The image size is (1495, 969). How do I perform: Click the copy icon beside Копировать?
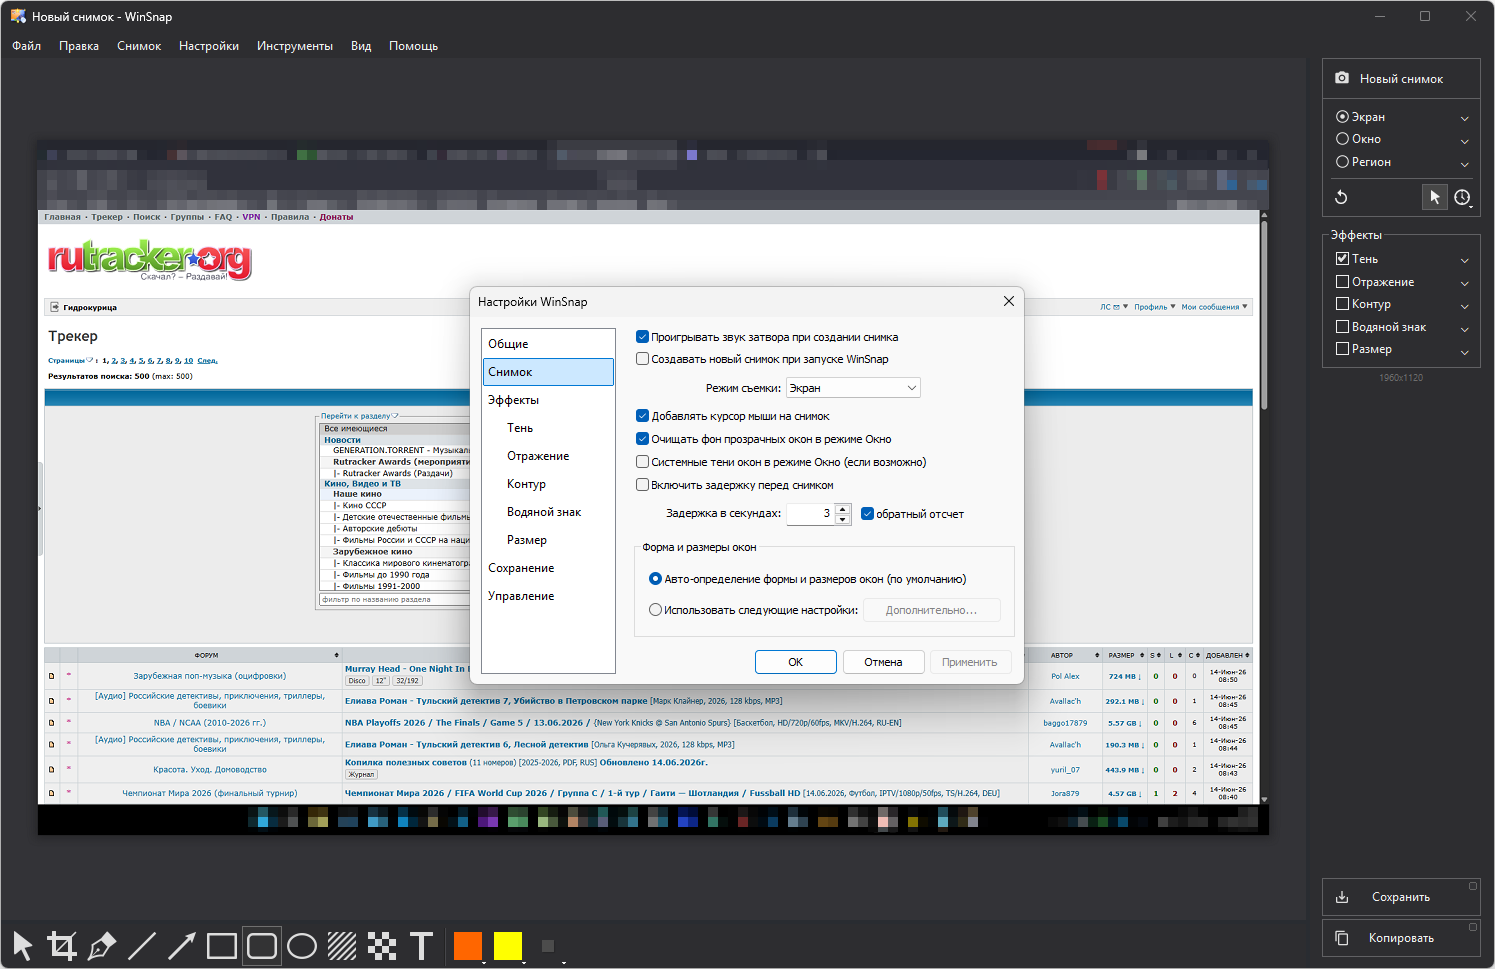pyautogui.click(x=1342, y=938)
